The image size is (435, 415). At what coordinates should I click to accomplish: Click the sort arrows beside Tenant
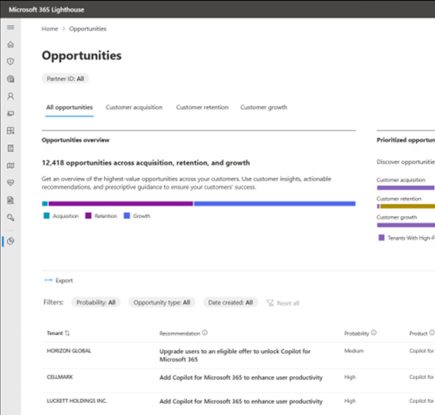[x=67, y=333]
